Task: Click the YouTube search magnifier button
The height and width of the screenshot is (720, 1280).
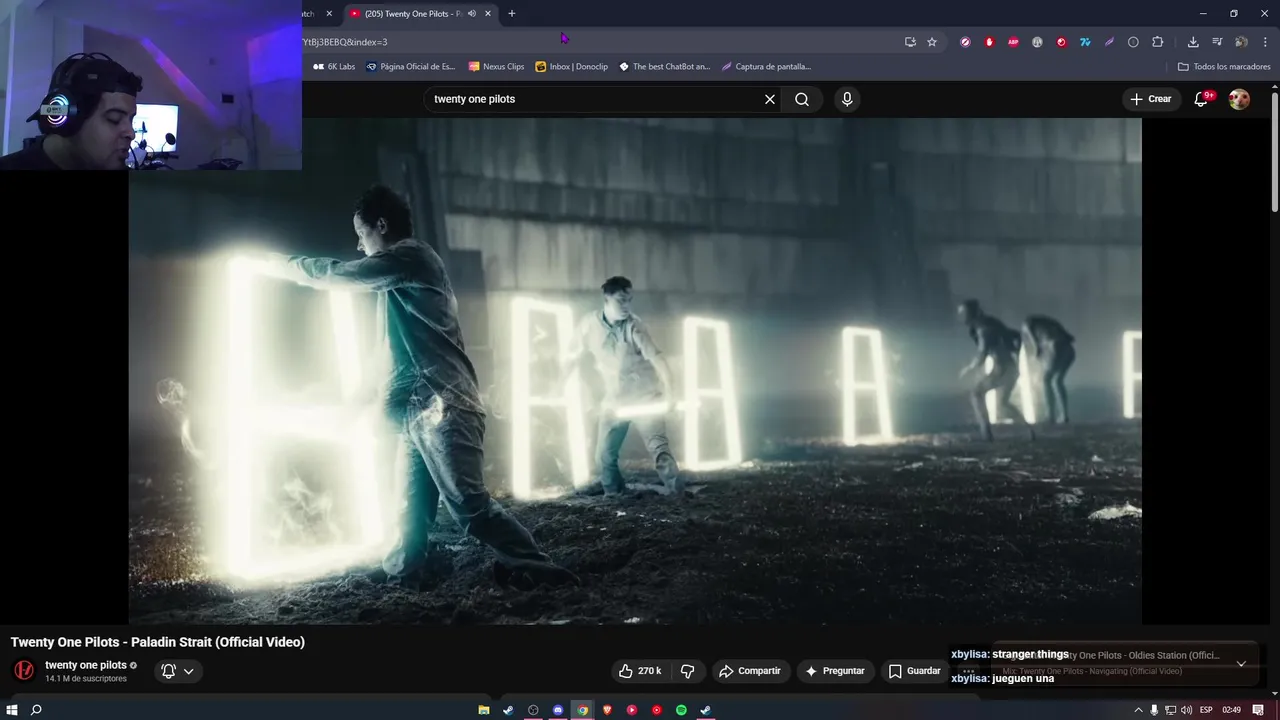Action: coord(802,99)
